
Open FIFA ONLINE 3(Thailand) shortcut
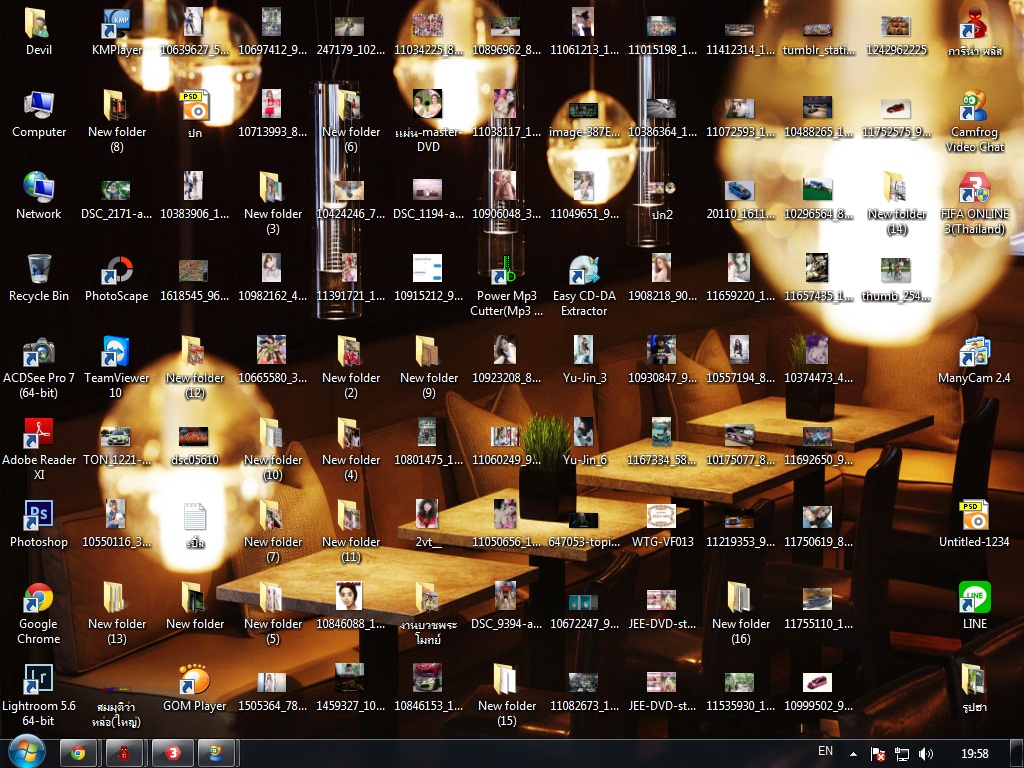[x=974, y=204]
